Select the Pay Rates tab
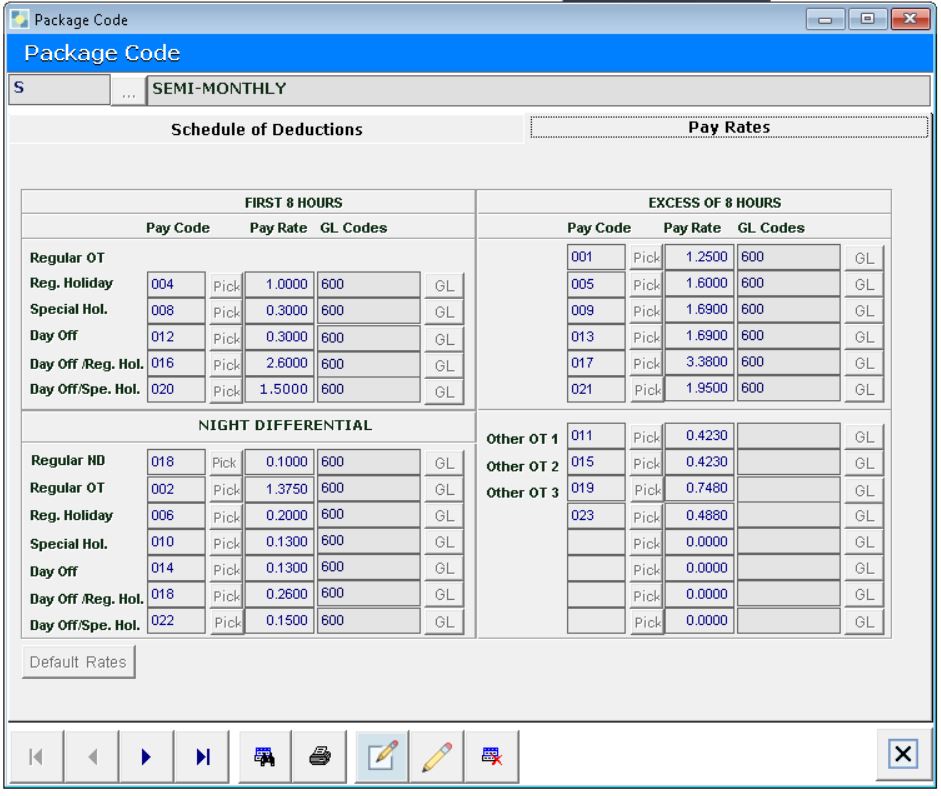 tap(729, 129)
